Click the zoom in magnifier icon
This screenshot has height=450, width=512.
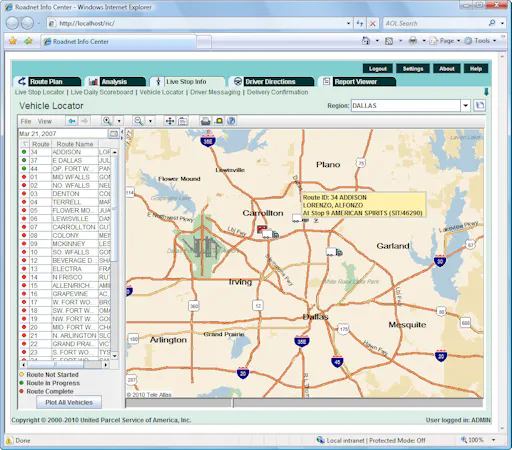pyautogui.click(x=107, y=121)
